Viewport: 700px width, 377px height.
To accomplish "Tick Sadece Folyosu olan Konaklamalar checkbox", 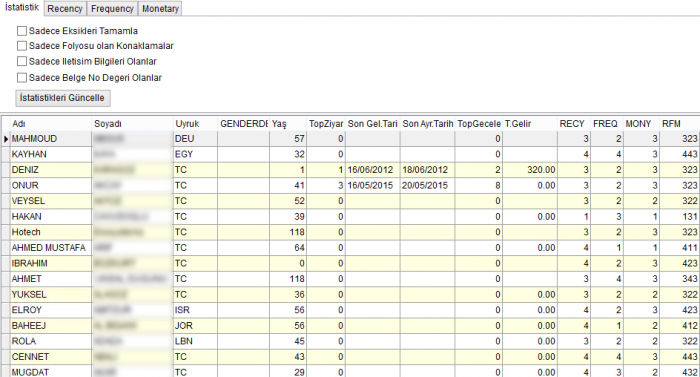I will click(x=22, y=46).
